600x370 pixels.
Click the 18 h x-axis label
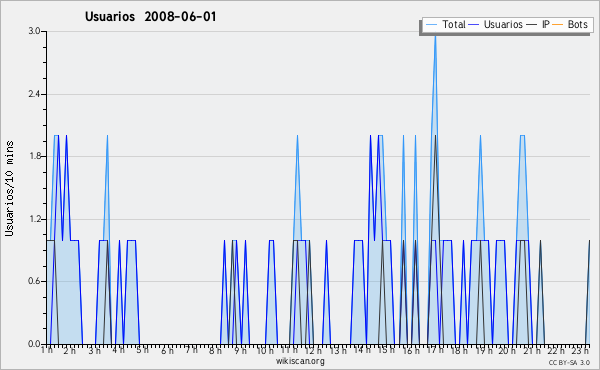459,350
